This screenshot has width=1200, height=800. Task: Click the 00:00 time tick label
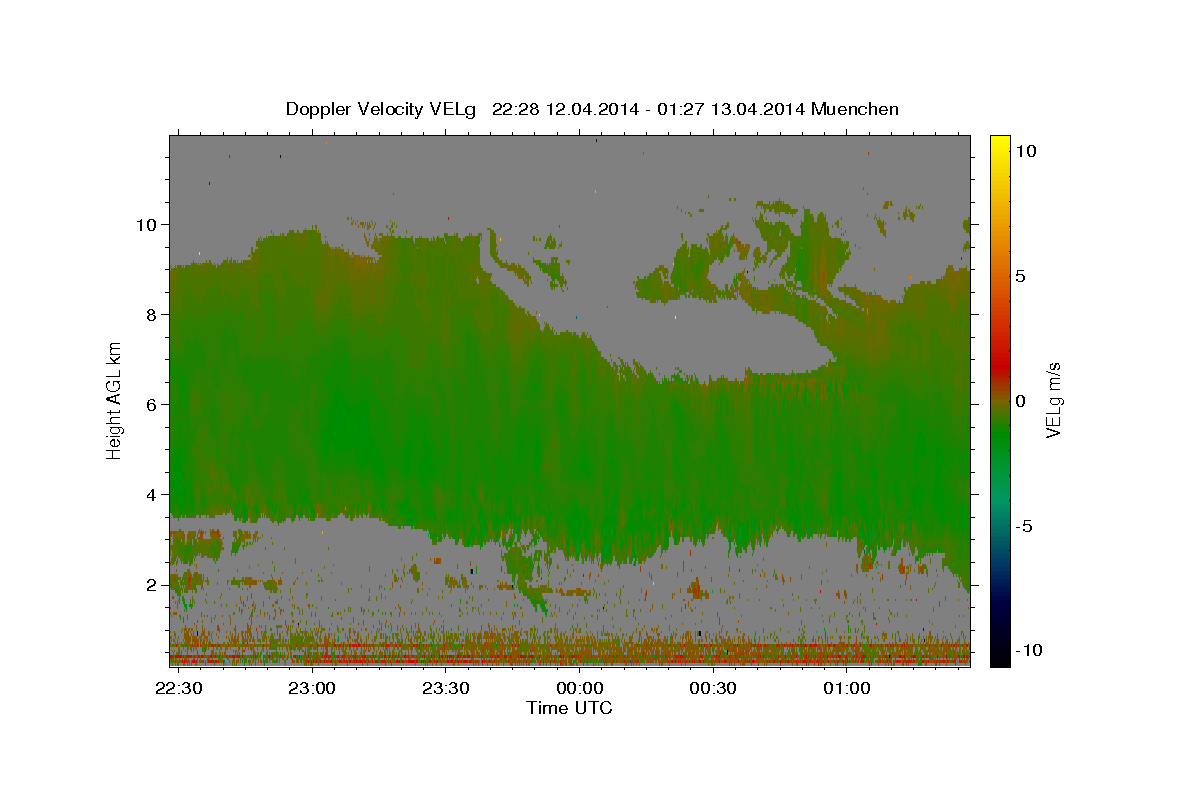(x=579, y=688)
